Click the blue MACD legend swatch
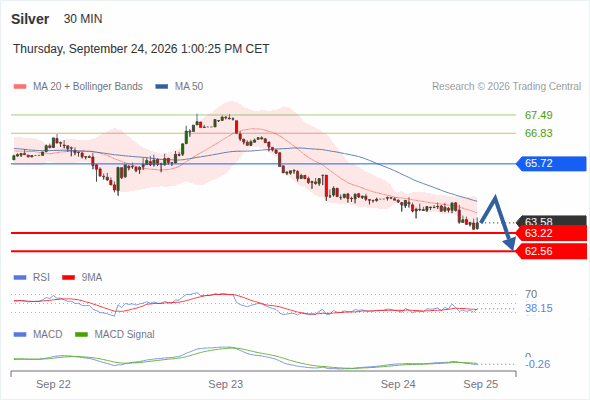 click(x=20, y=335)
